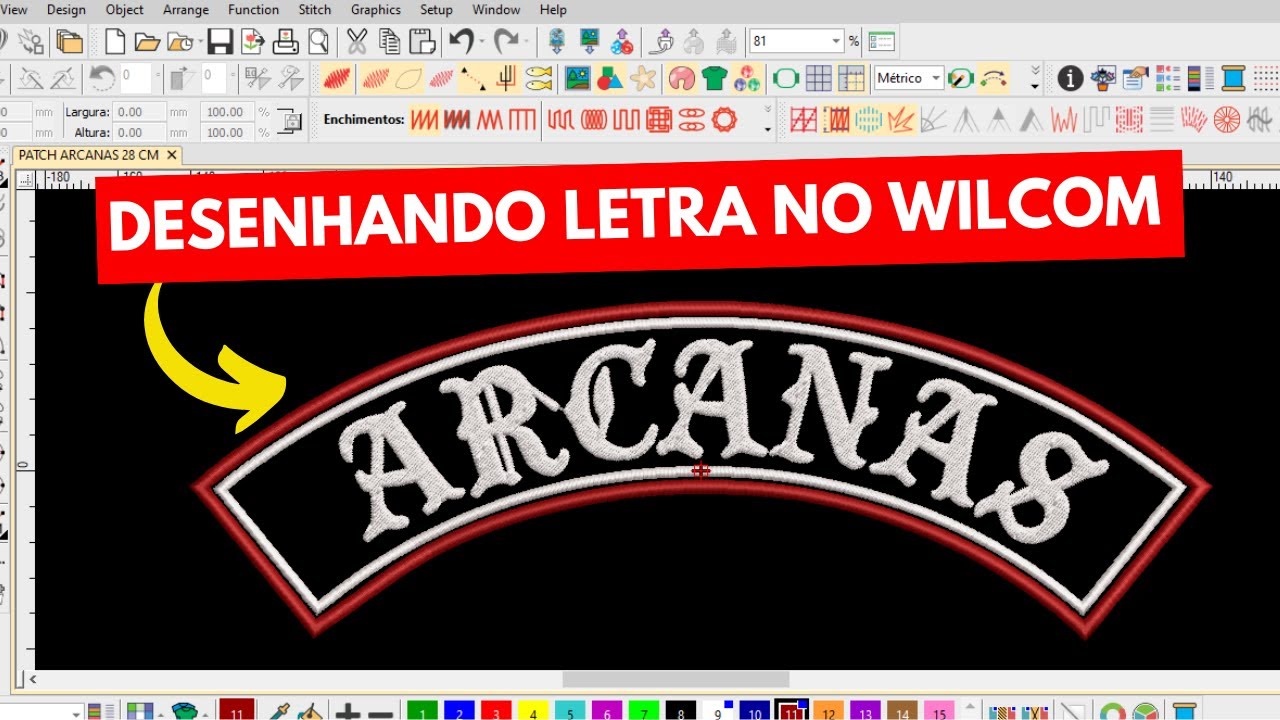The image size is (1280, 720).
Task: Click the Undo arrow icon
Action: pyautogui.click(x=460, y=42)
